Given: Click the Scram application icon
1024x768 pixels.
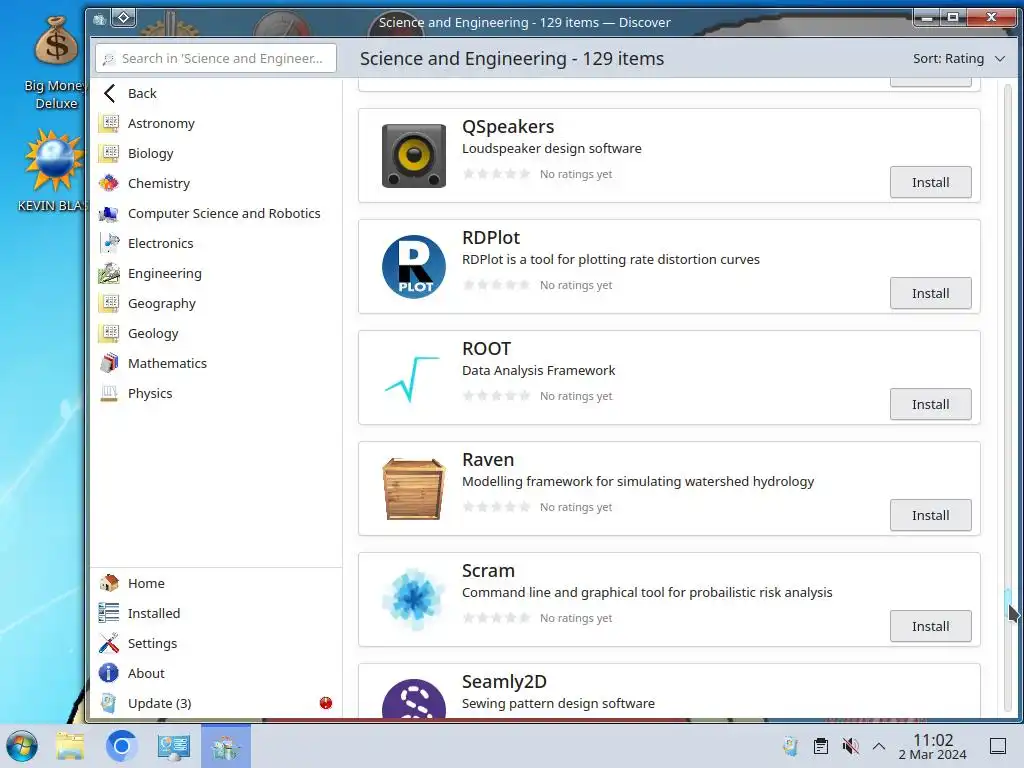Looking at the screenshot, I should (x=413, y=600).
